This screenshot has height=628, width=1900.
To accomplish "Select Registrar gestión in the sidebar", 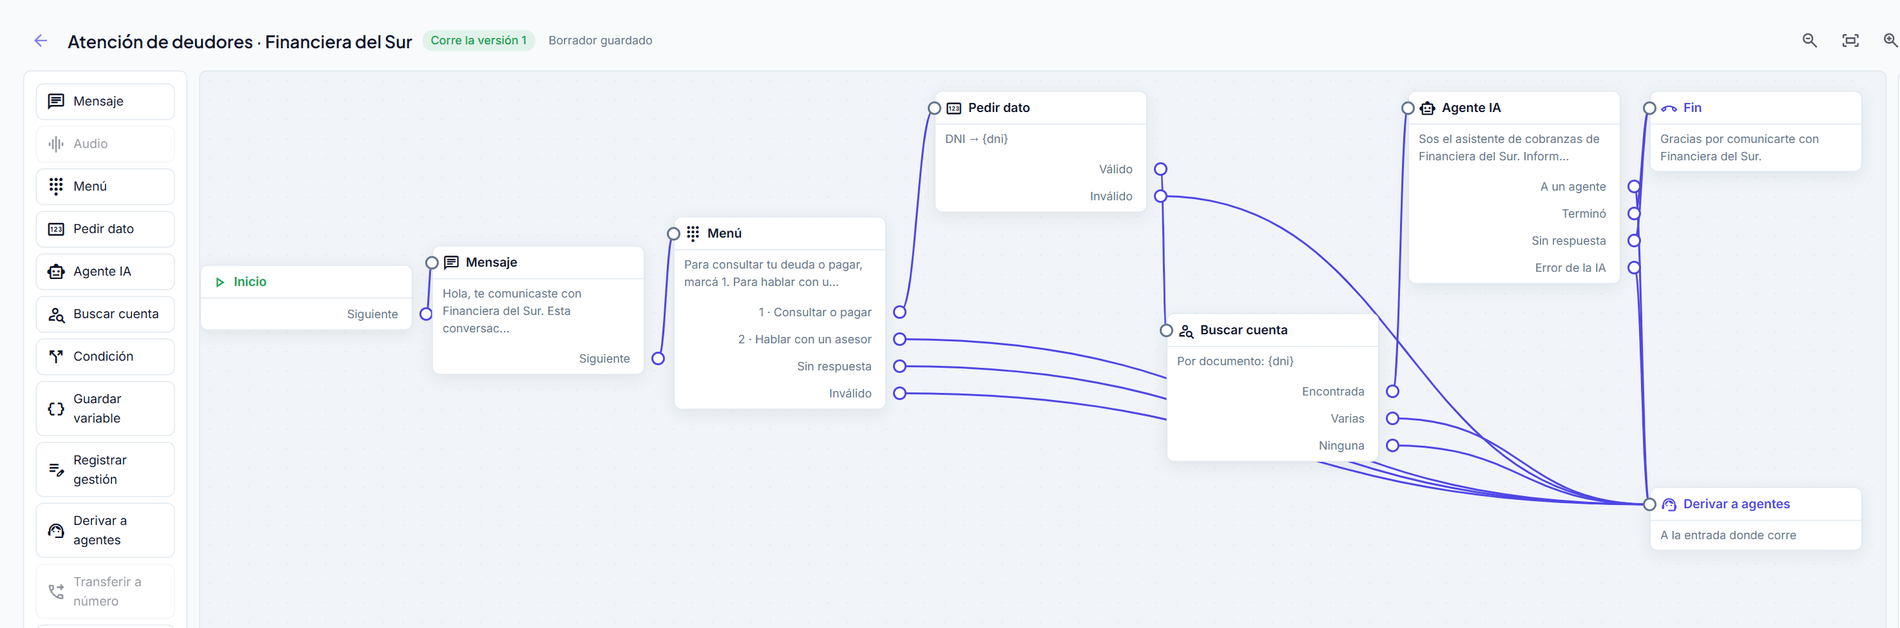I will pyautogui.click(x=105, y=469).
